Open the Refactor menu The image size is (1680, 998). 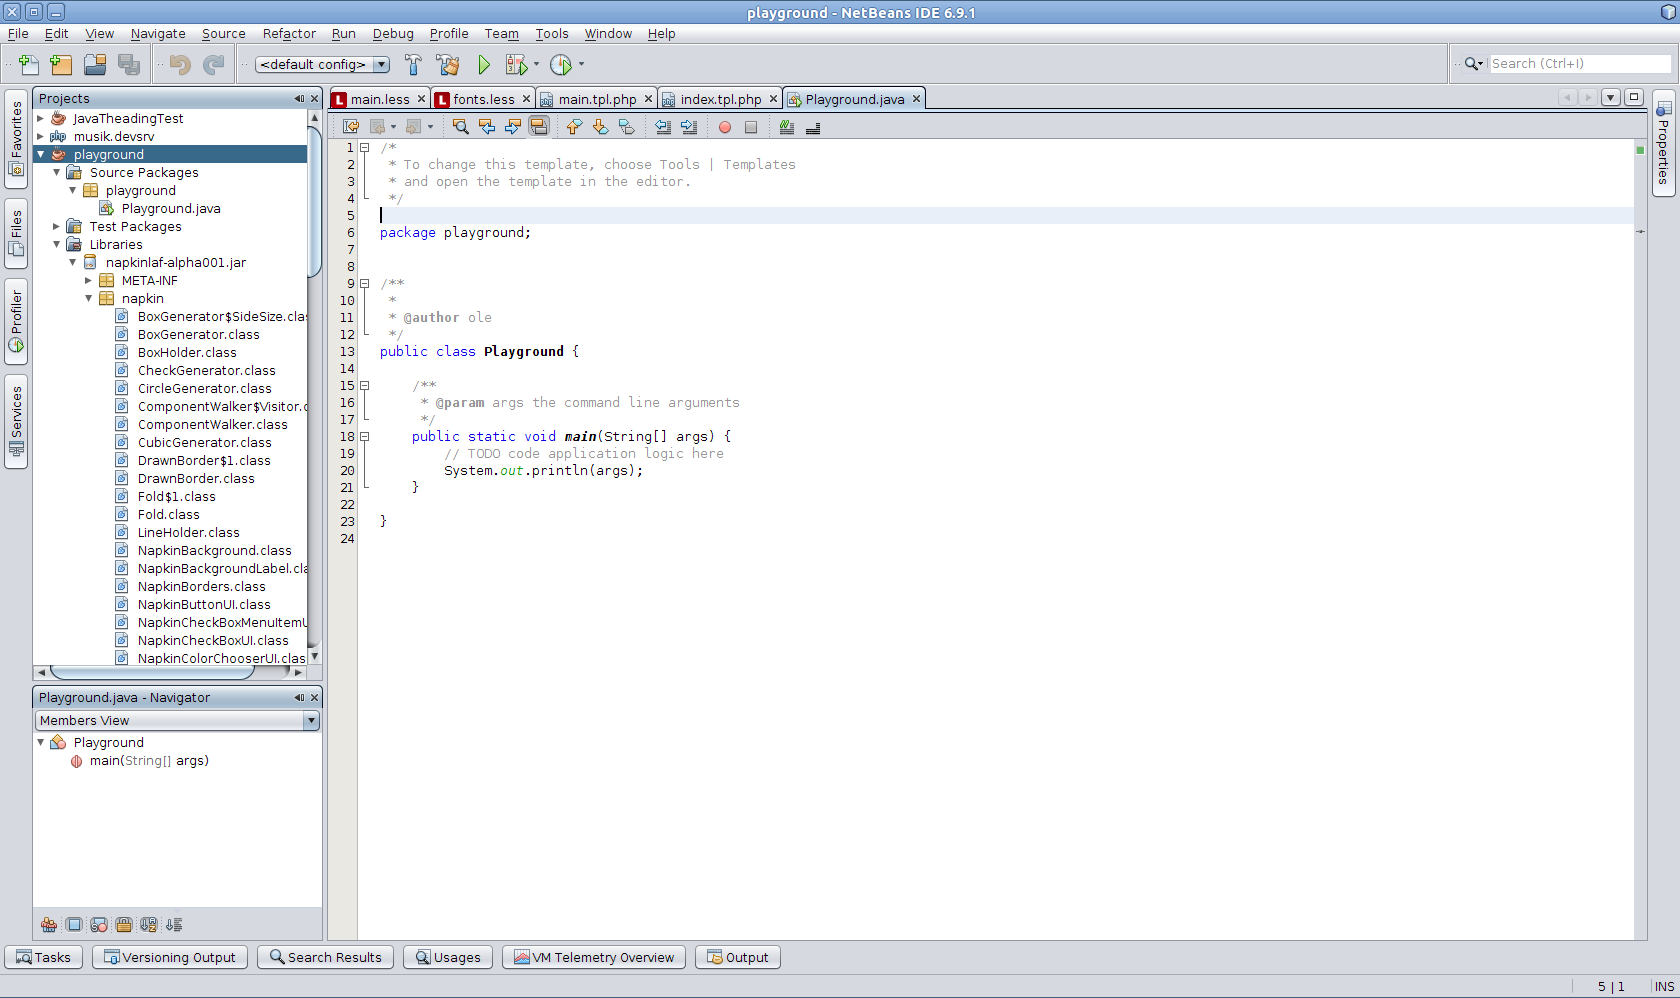tap(289, 33)
